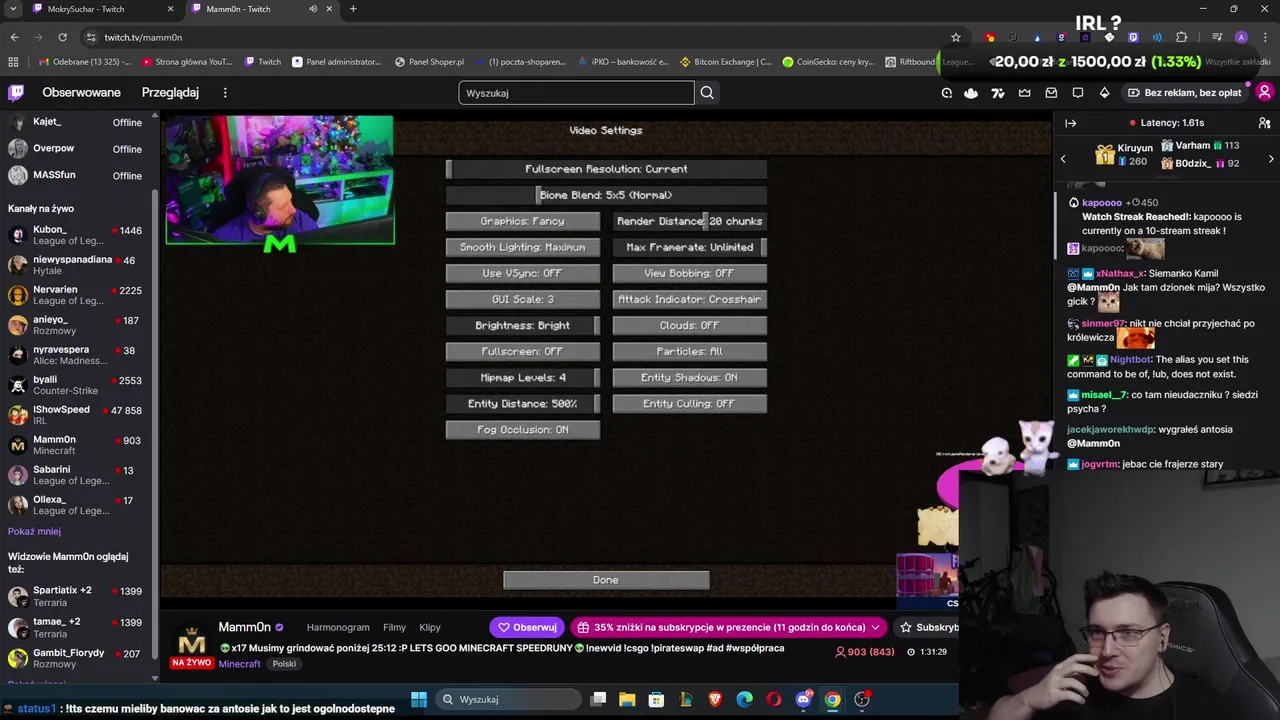This screenshot has height=720, width=1280.
Task: Open Przeglądaj in Twitch nav
Action: (170, 93)
